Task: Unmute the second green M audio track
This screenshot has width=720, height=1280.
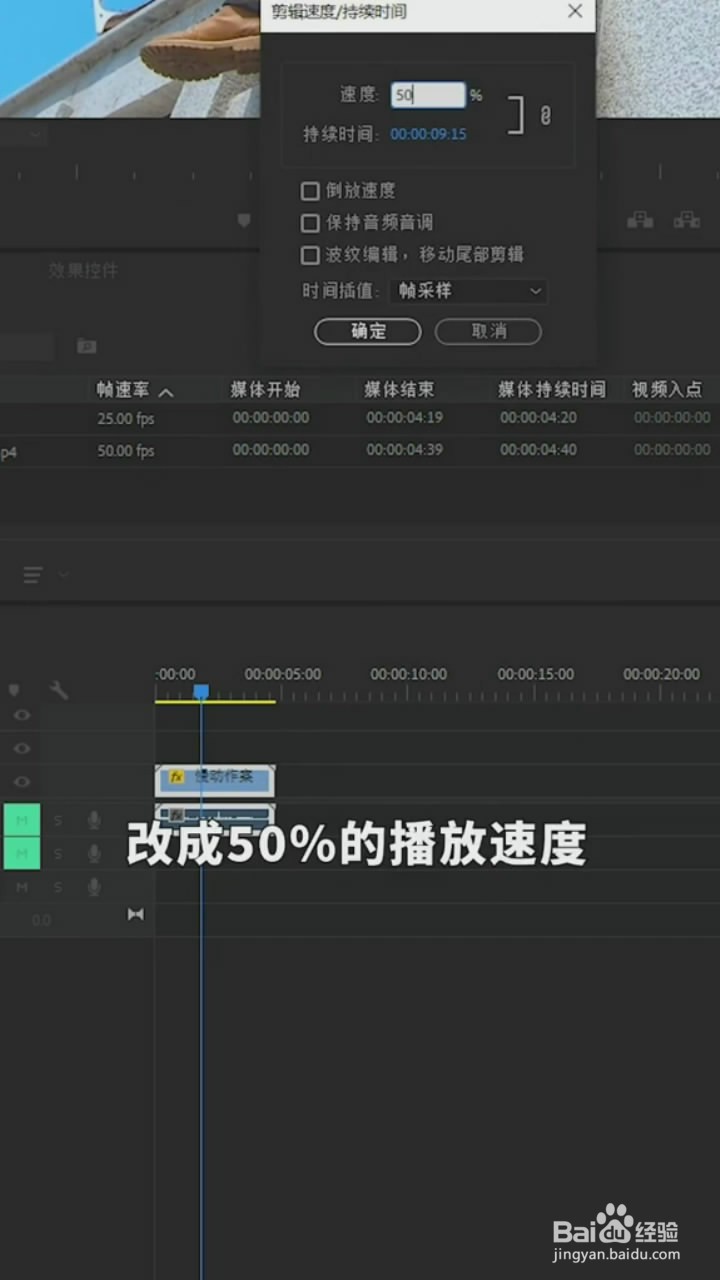Action: (22, 853)
